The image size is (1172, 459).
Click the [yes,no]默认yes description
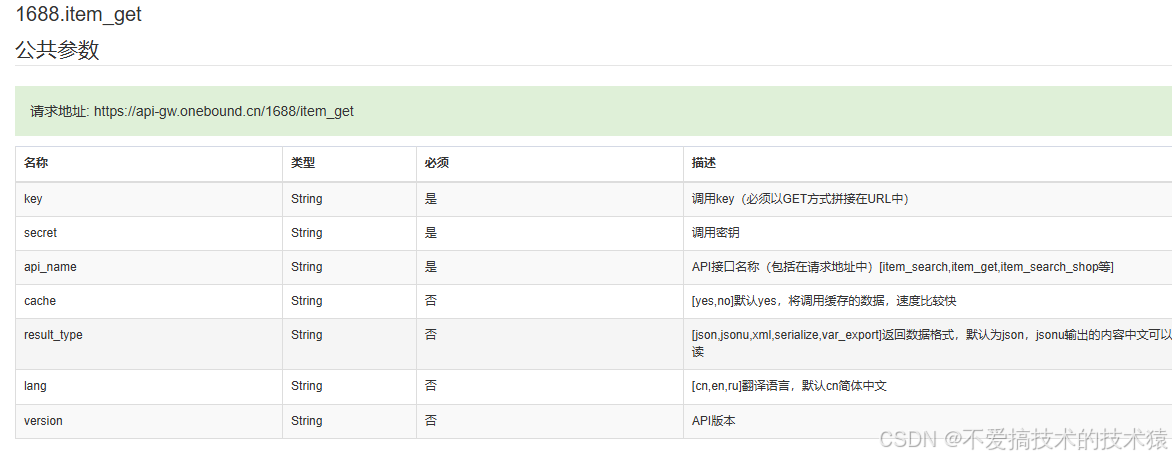(x=824, y=301)
